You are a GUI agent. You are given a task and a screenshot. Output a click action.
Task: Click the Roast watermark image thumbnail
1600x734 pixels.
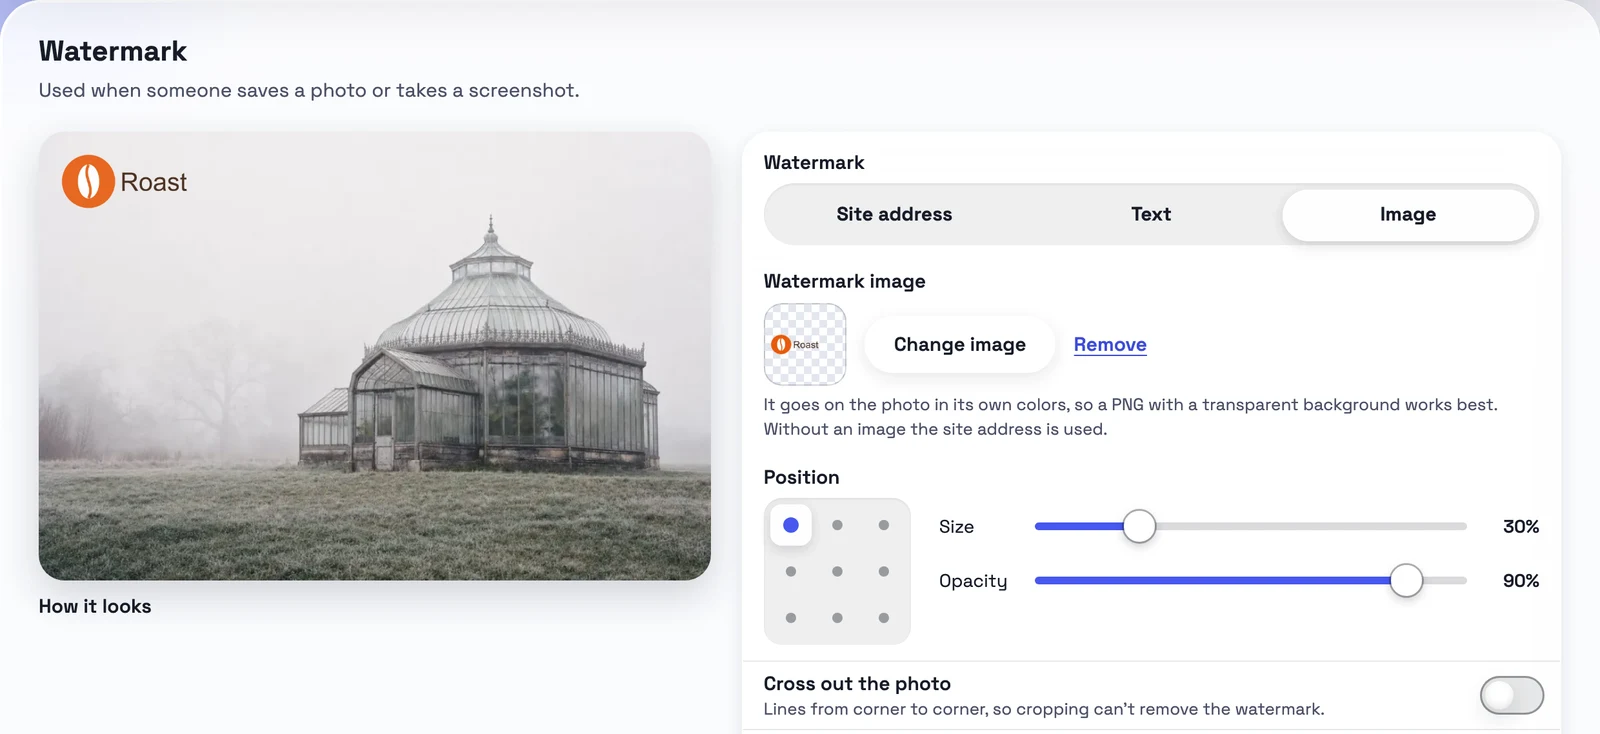[805, 344]
